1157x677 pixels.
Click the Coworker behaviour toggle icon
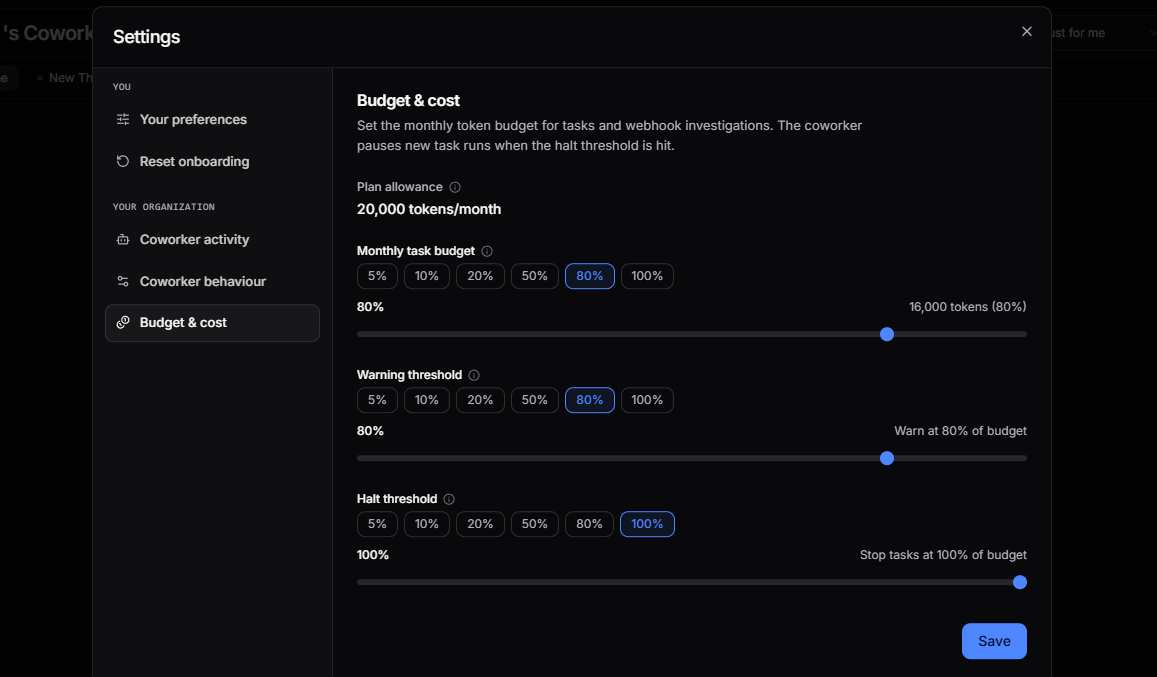(x=123, y=281)
